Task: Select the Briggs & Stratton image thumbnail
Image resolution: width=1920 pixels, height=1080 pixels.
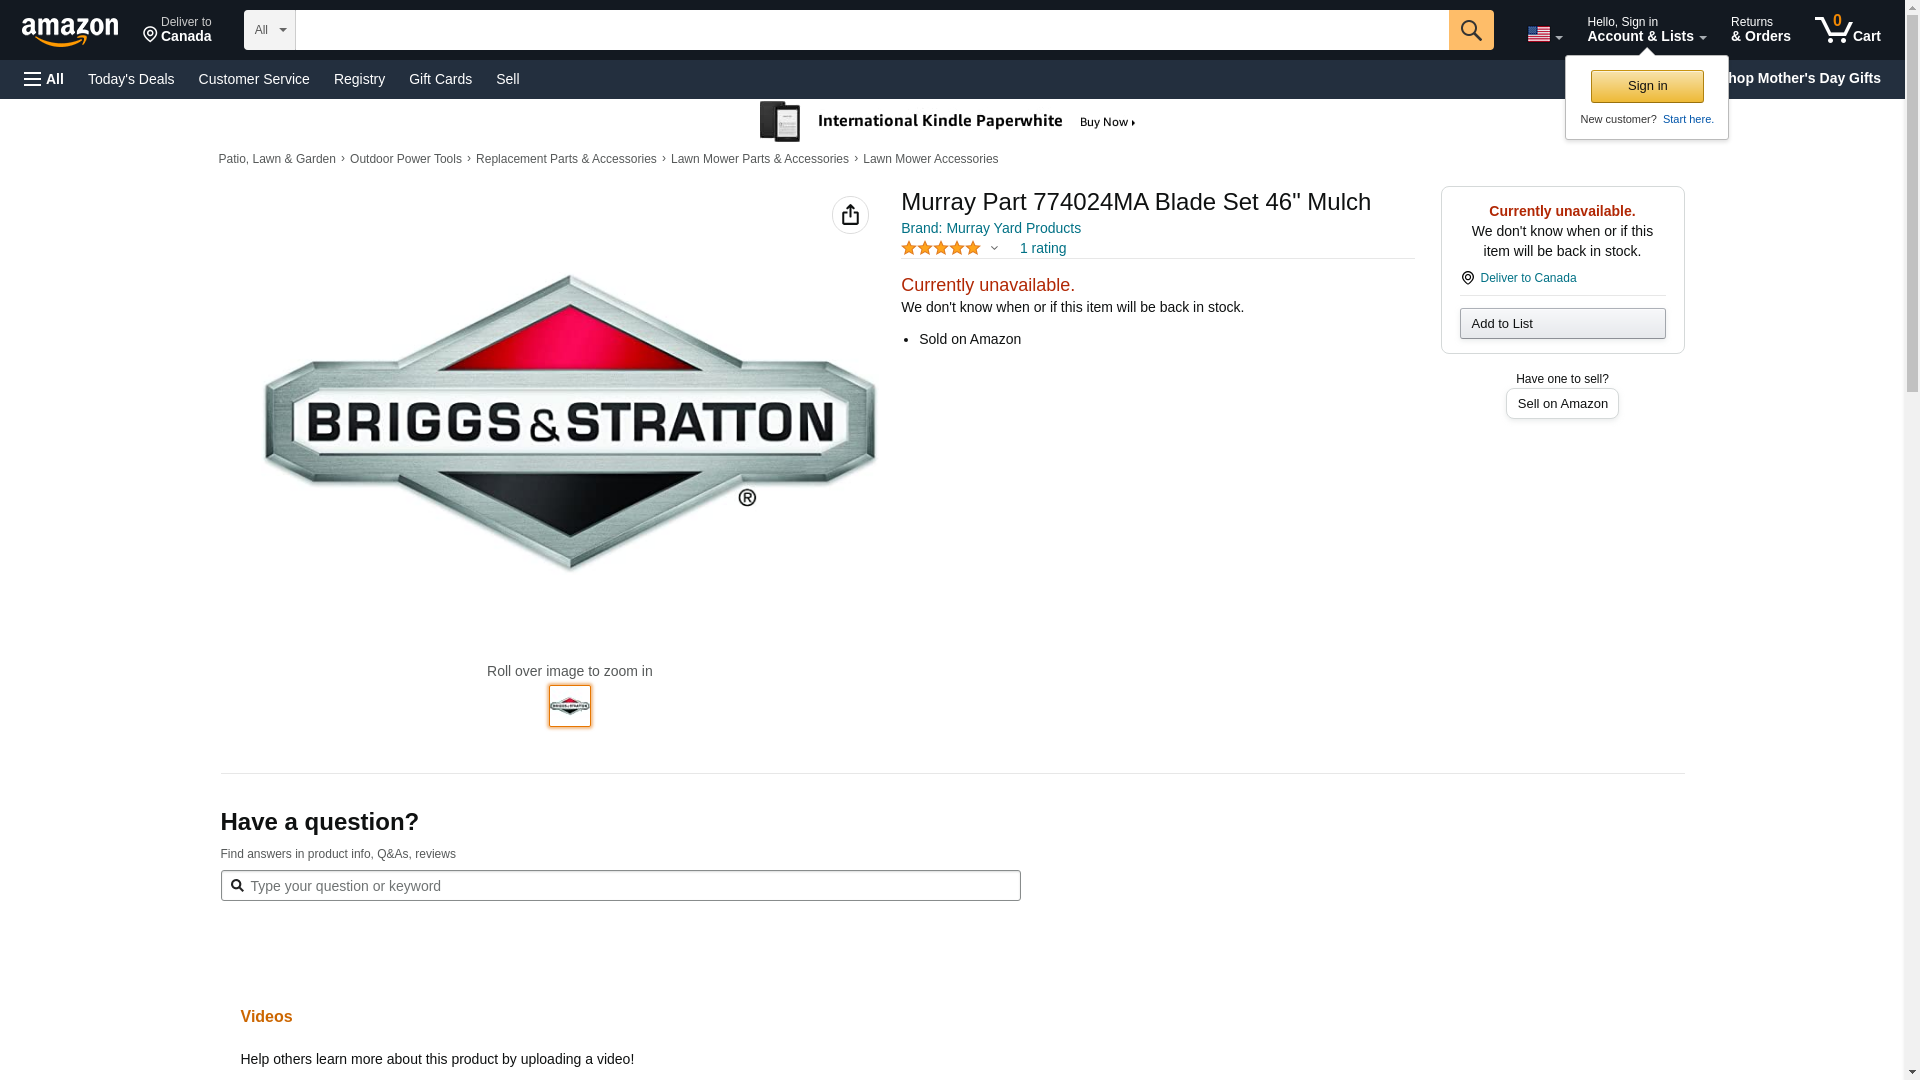Action: coord(569,706)
